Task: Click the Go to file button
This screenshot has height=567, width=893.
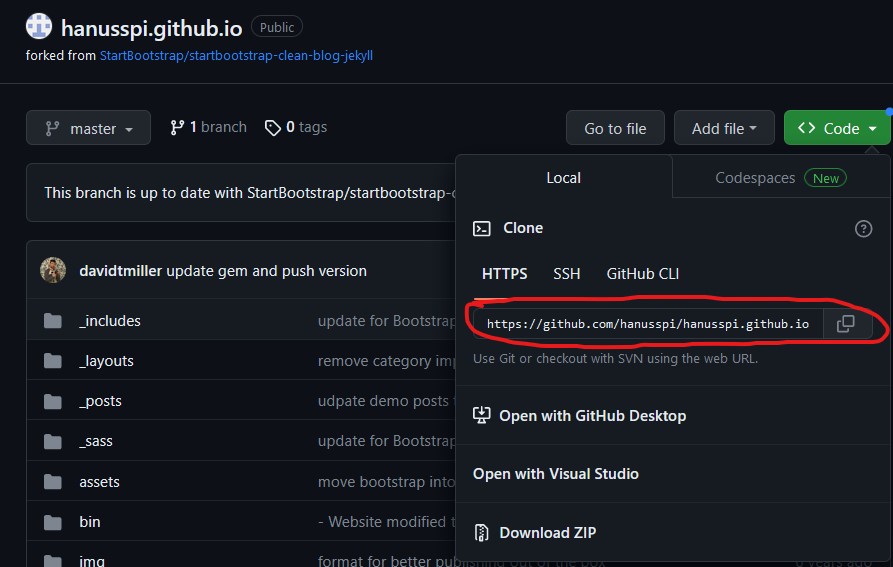Action: click(615, 128)
